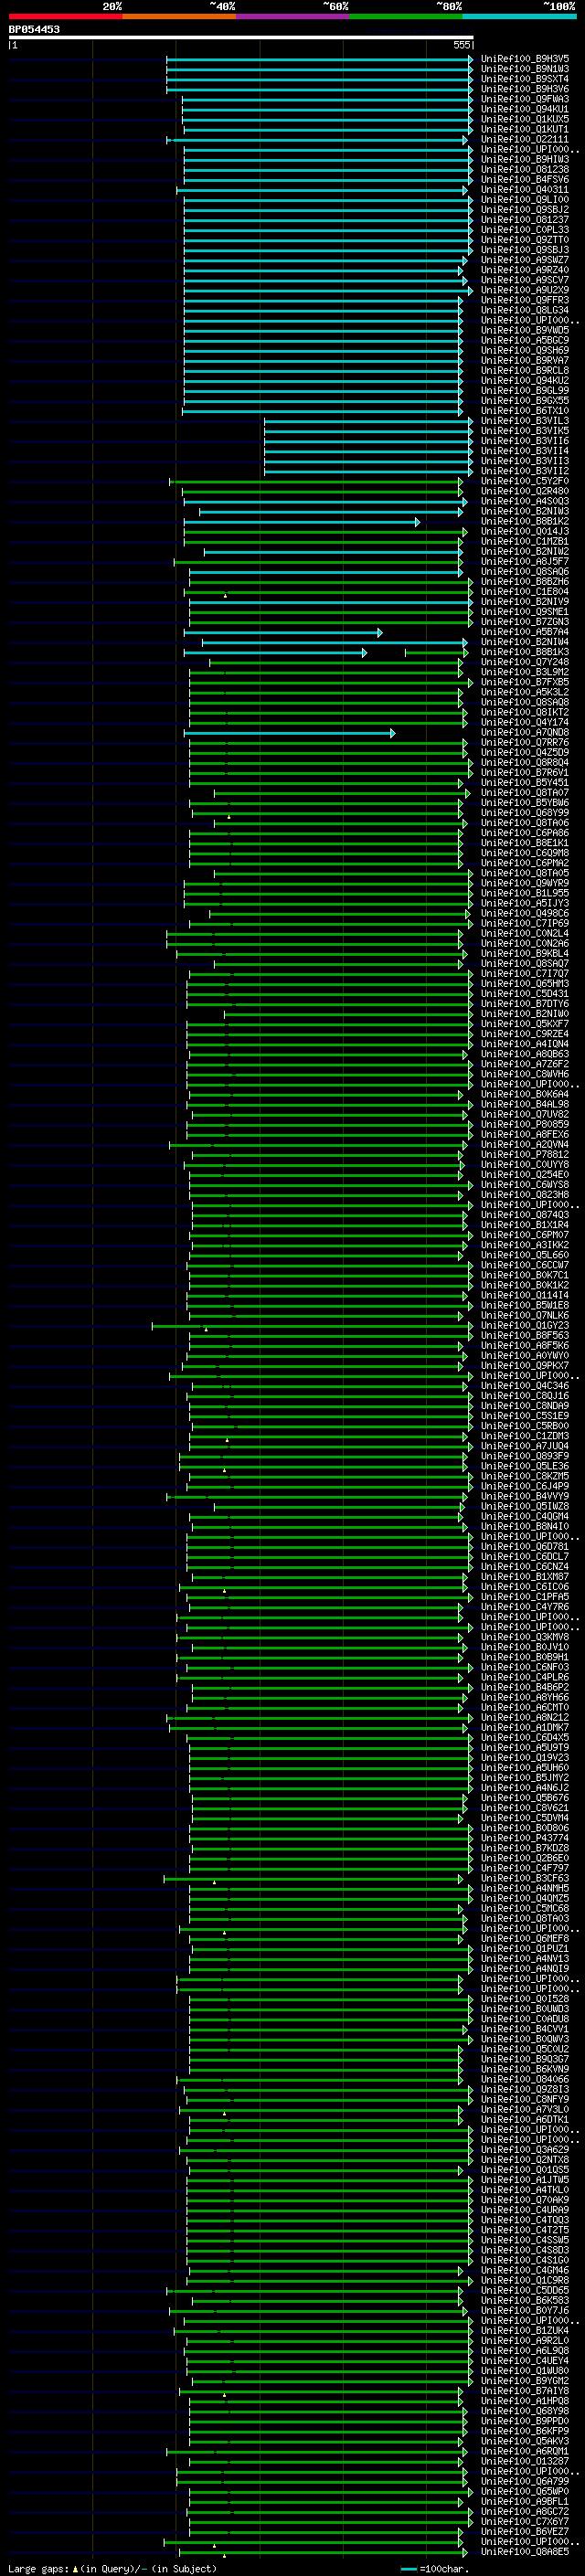Select the UniRef100_Q2R480 label
This screenshot has width=585, height=2576.
pyautogui.click(x=525, y=491)
